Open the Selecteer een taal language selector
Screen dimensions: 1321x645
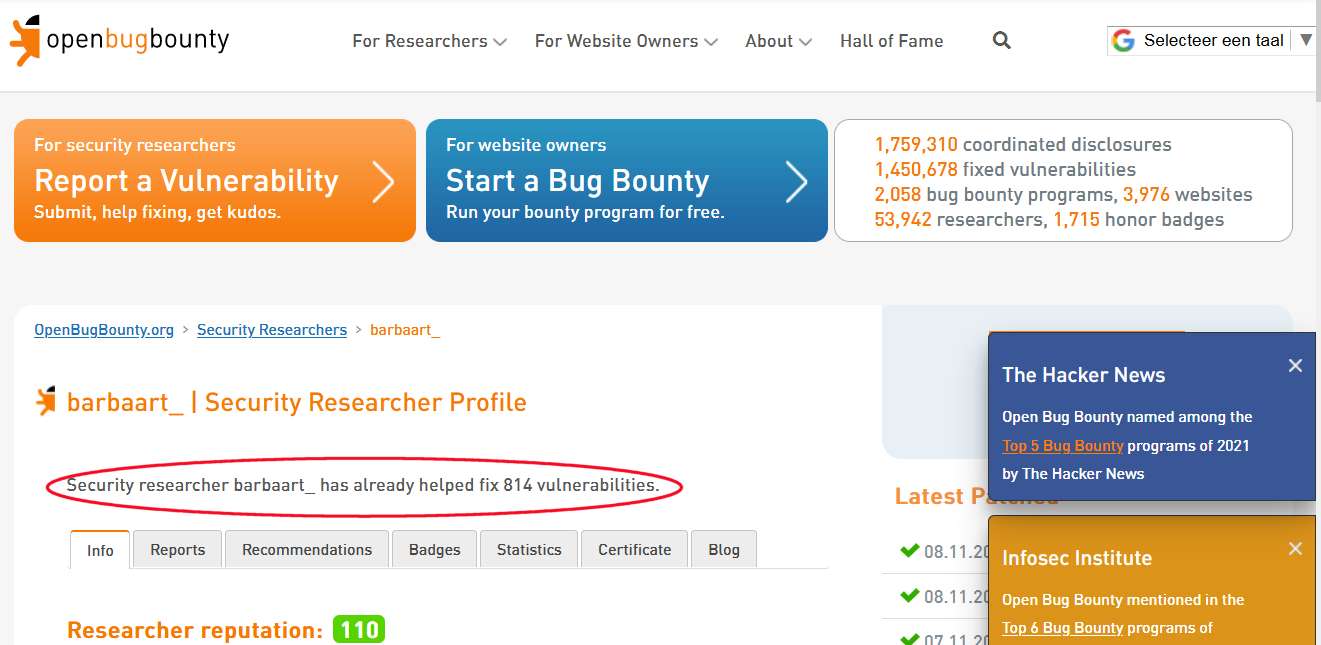(x=1213, y=41)
